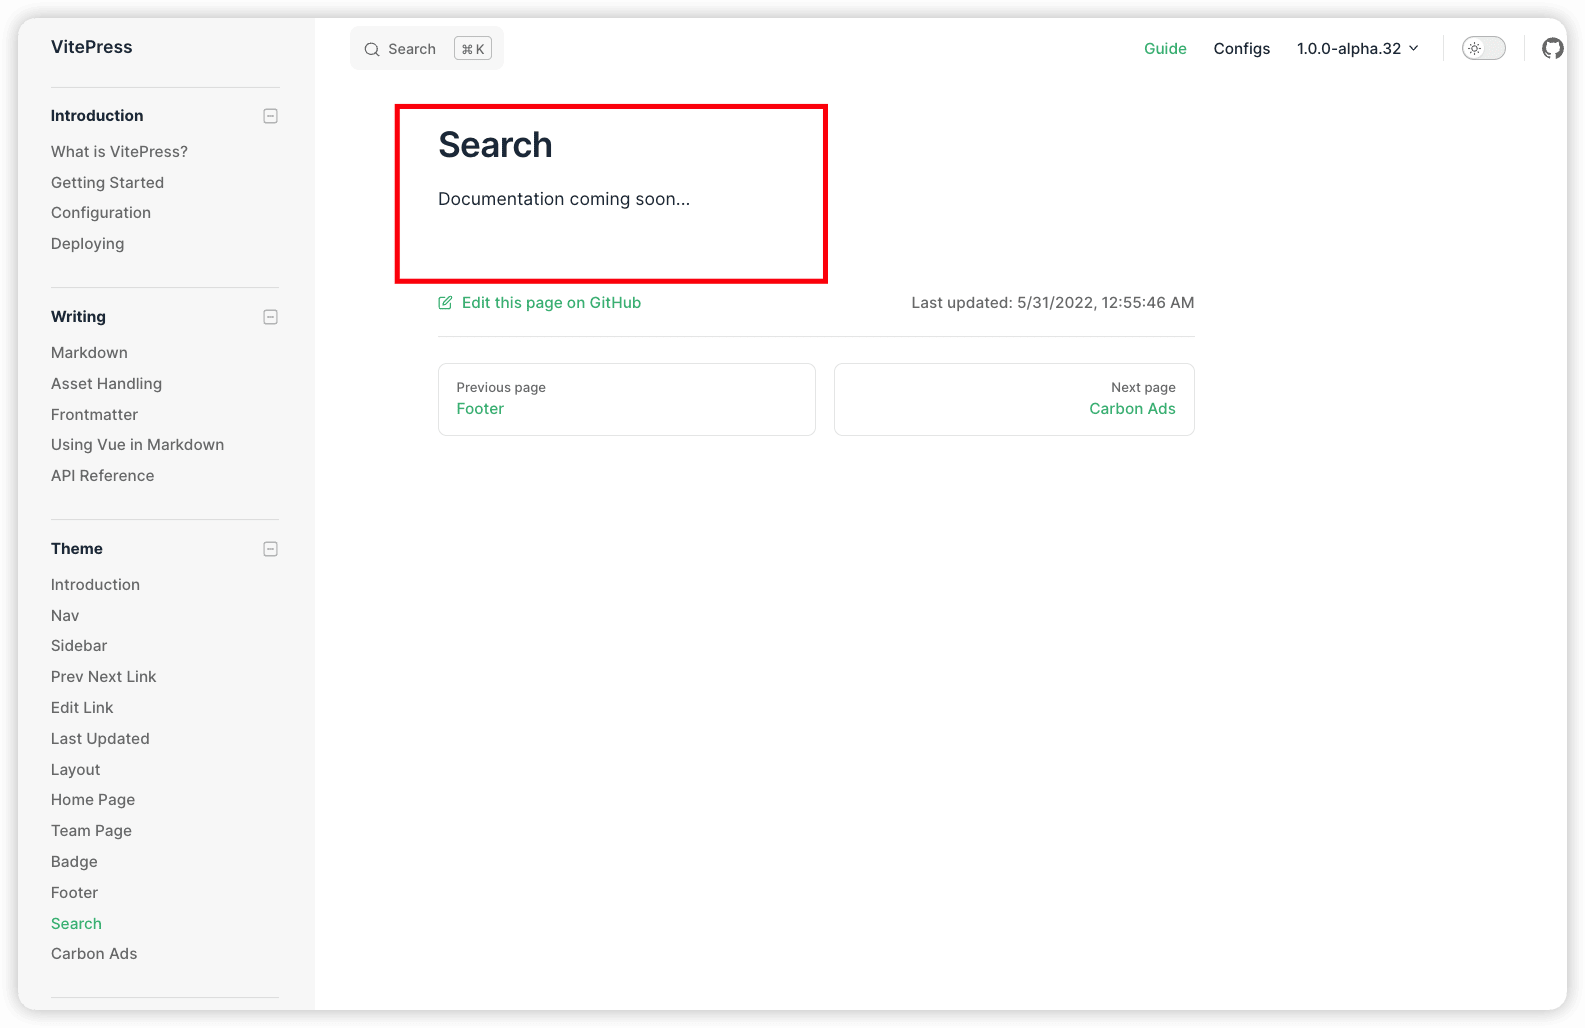The height and width of the screenshot is (1028, 1585).
Task: Open Using Vue in Markdown page
Action: coord(137,445)
